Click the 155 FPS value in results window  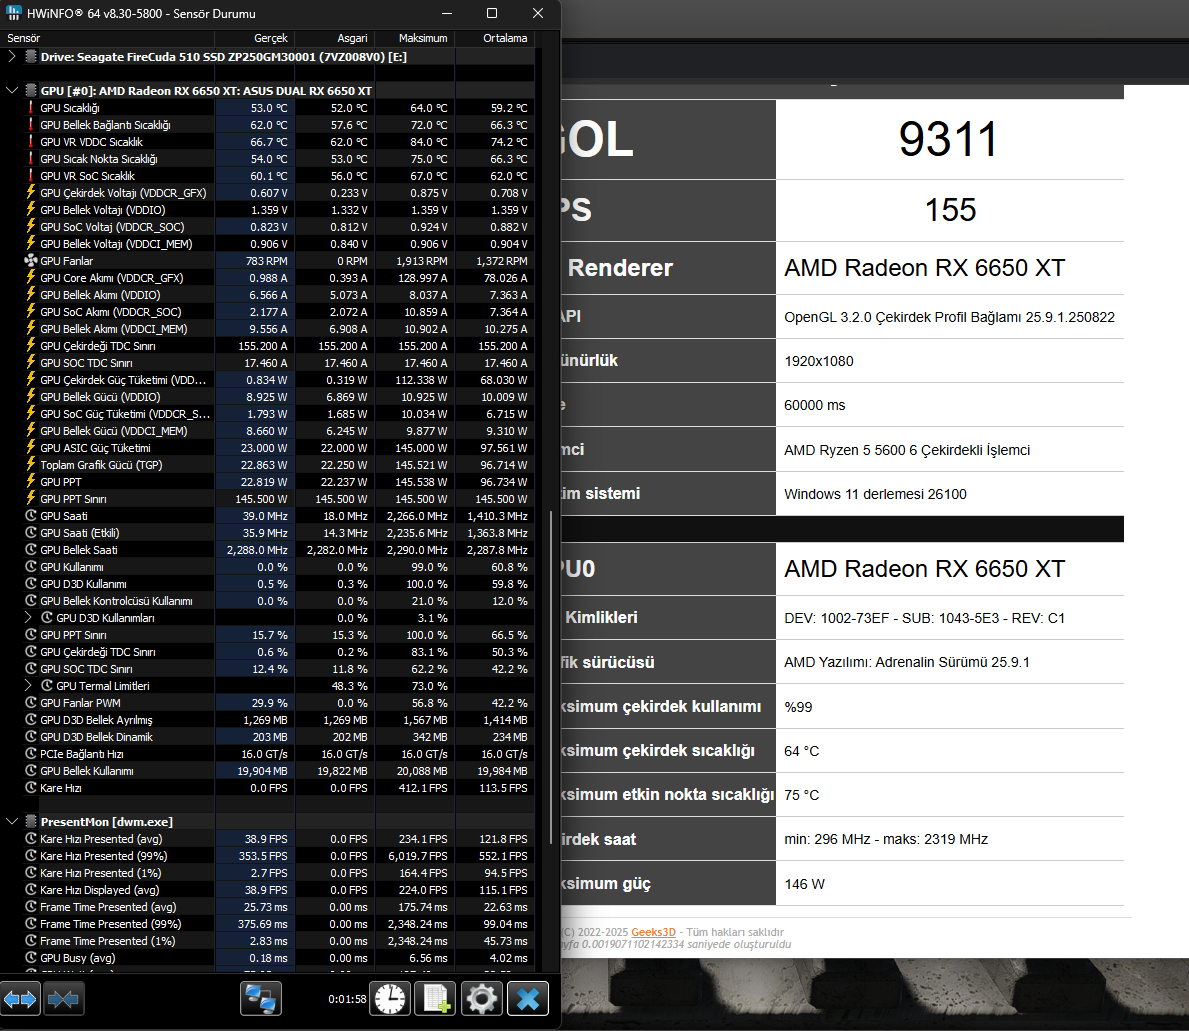950,210
